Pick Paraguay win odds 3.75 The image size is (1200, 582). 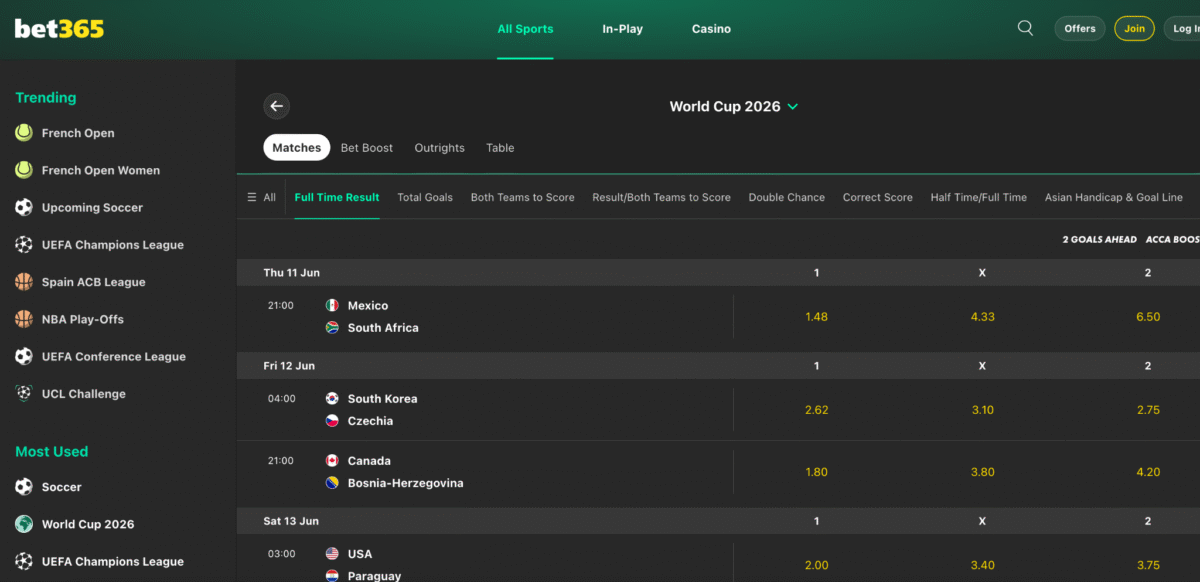(x=1148, y=565)
